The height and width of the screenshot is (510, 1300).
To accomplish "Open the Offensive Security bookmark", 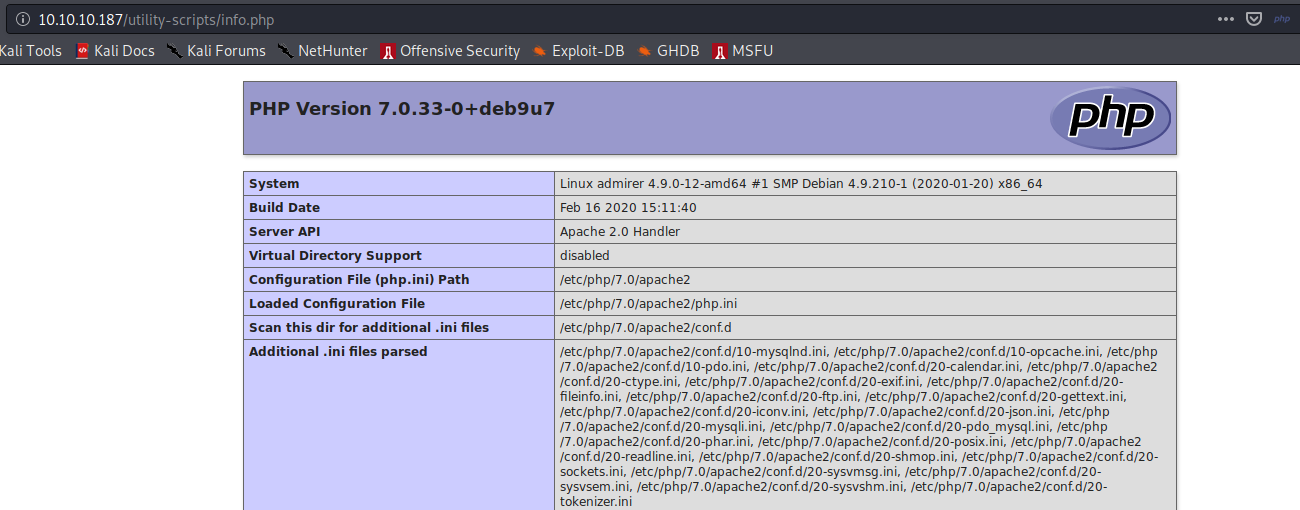I will 450,51.
